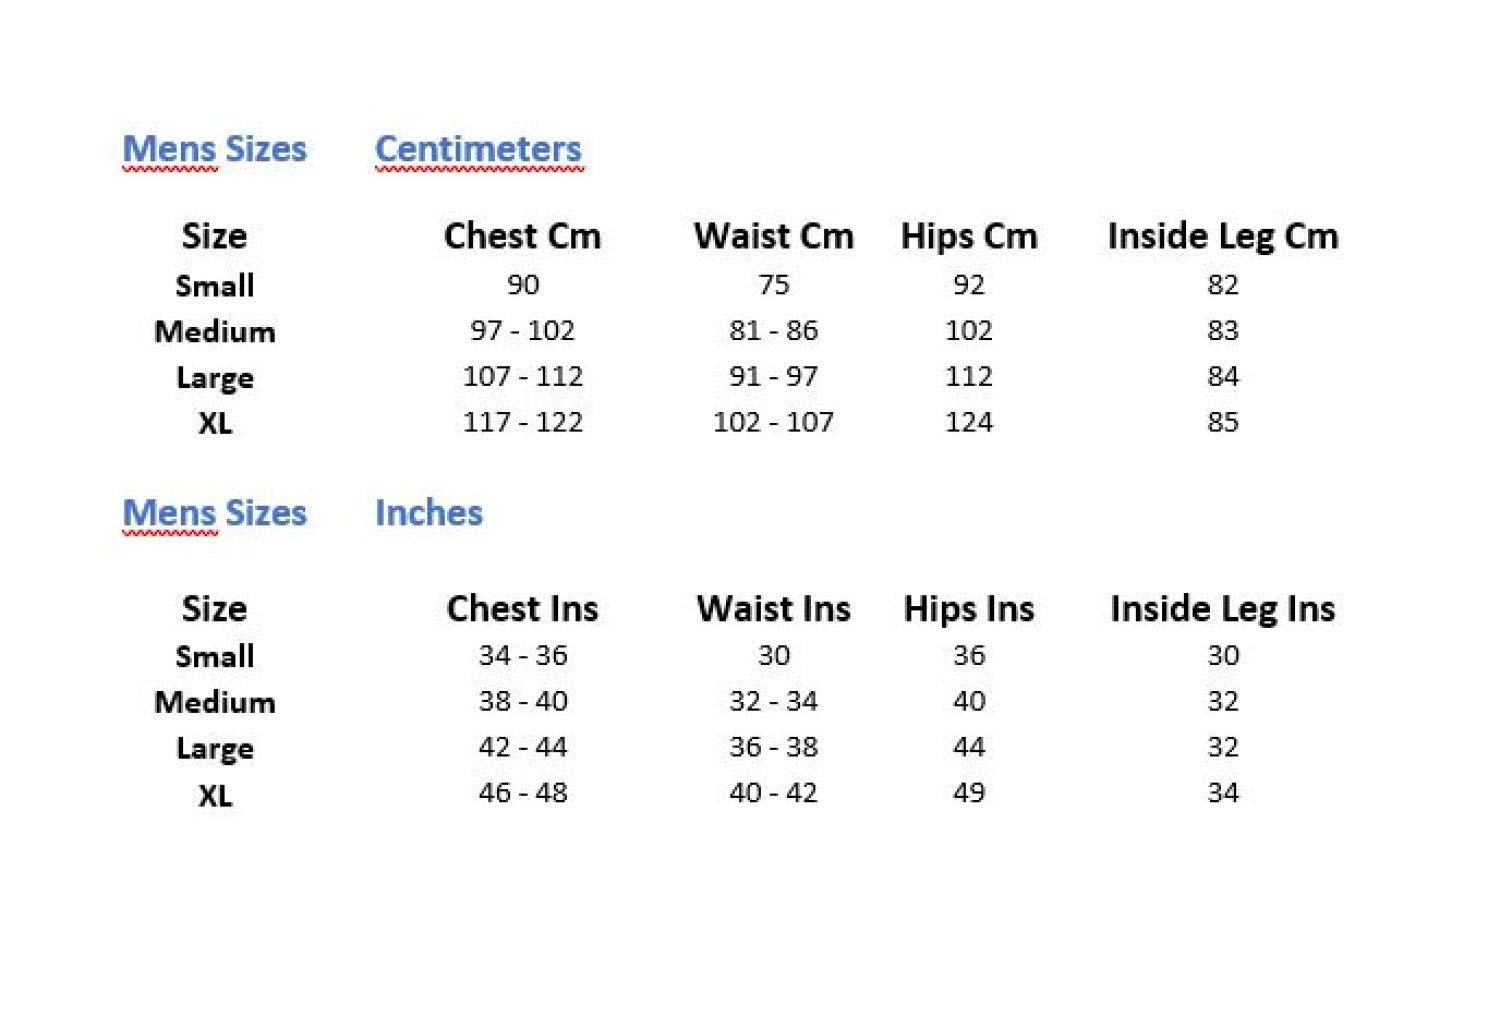Click the 'Inches' heading text
Viewport: 1500px width, 1029px height.
pos(428,513)
